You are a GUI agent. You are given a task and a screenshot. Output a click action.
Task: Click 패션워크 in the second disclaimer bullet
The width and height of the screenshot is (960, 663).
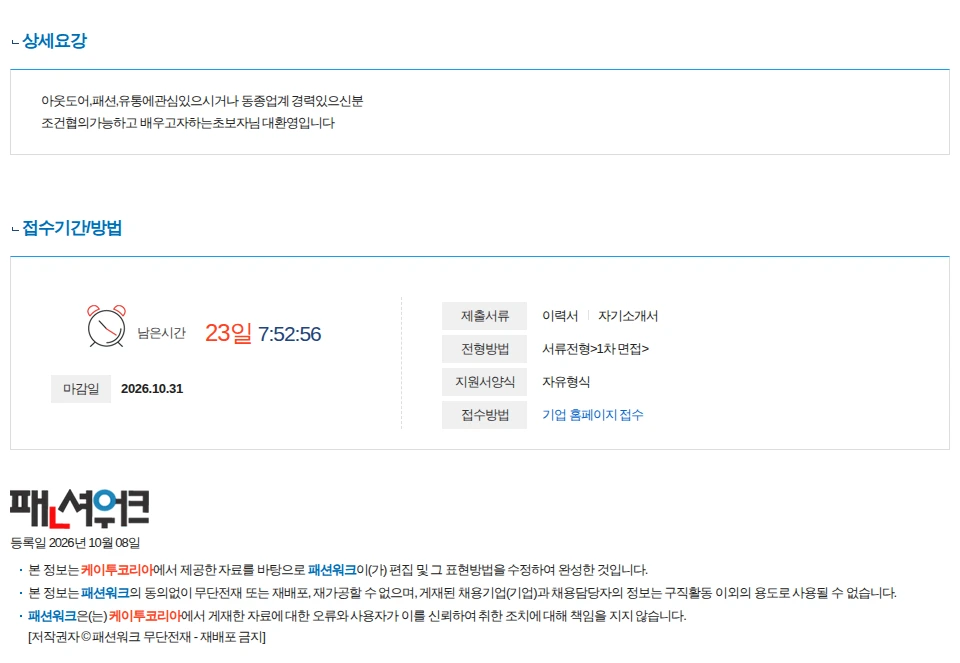105,593
